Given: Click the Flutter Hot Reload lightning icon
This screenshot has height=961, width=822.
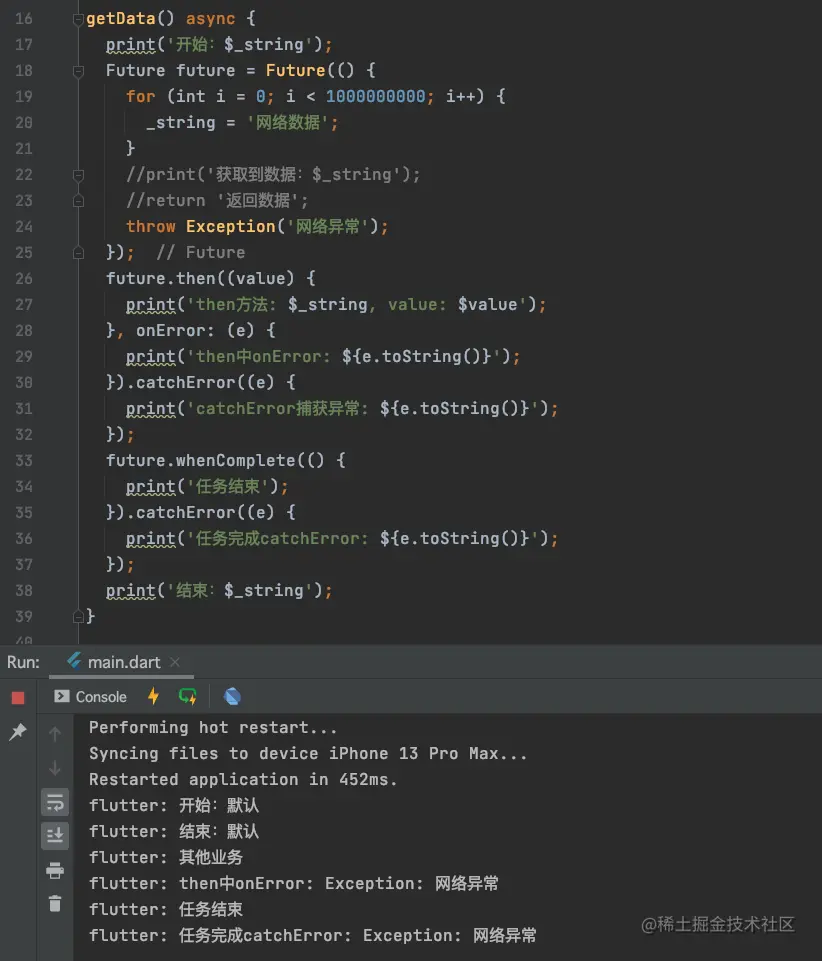Looking at the screenshot, I should coord(153,697).
